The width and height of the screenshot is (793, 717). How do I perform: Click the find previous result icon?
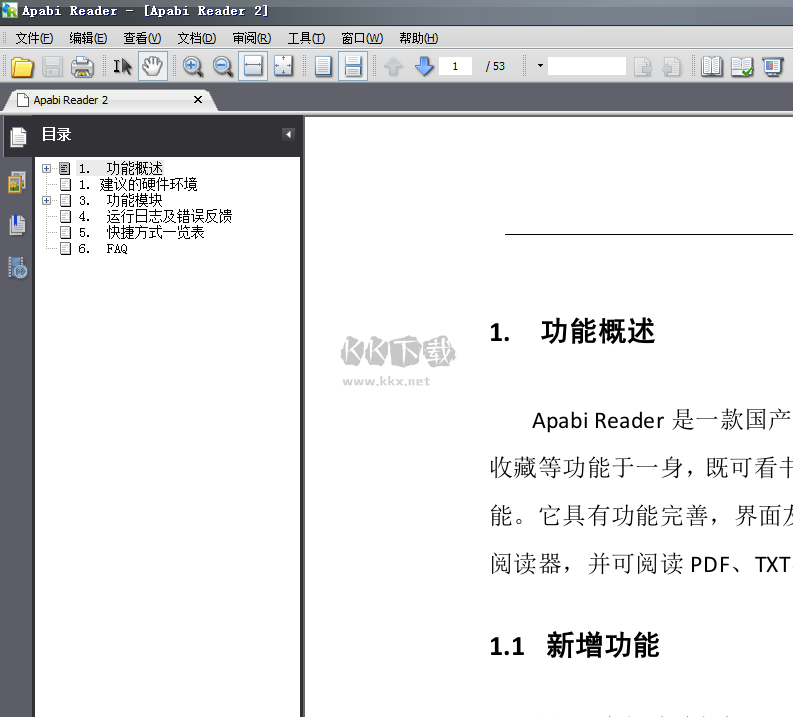(x=671, y=67)
